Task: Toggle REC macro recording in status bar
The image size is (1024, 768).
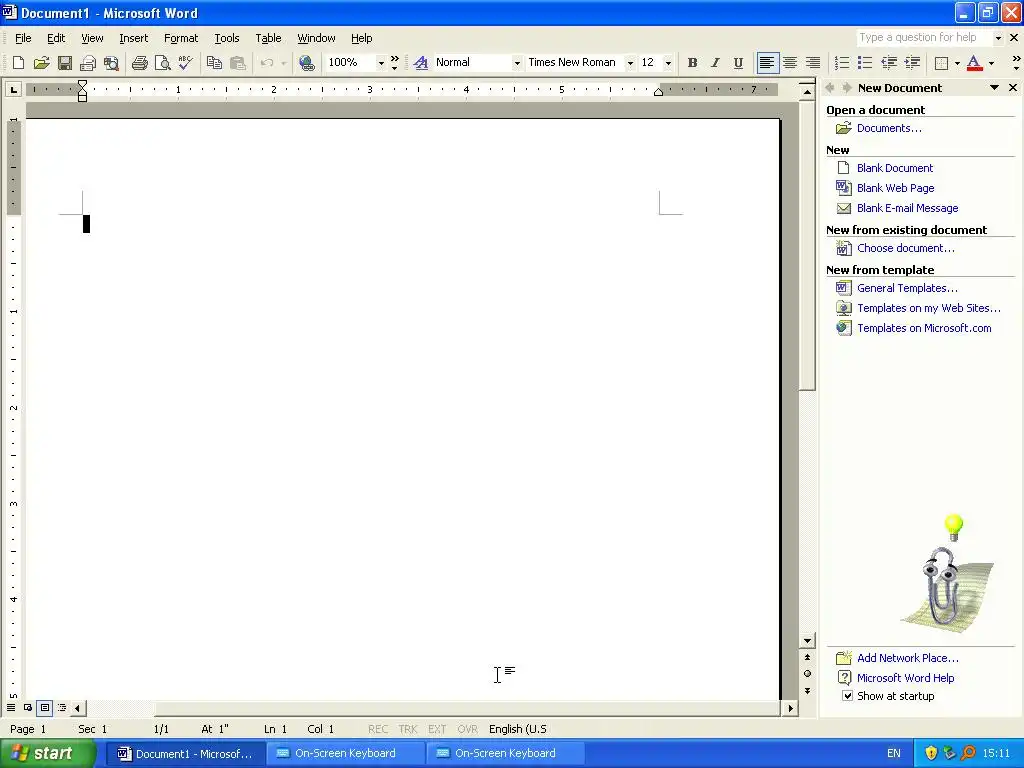Action: coord(377,729)
